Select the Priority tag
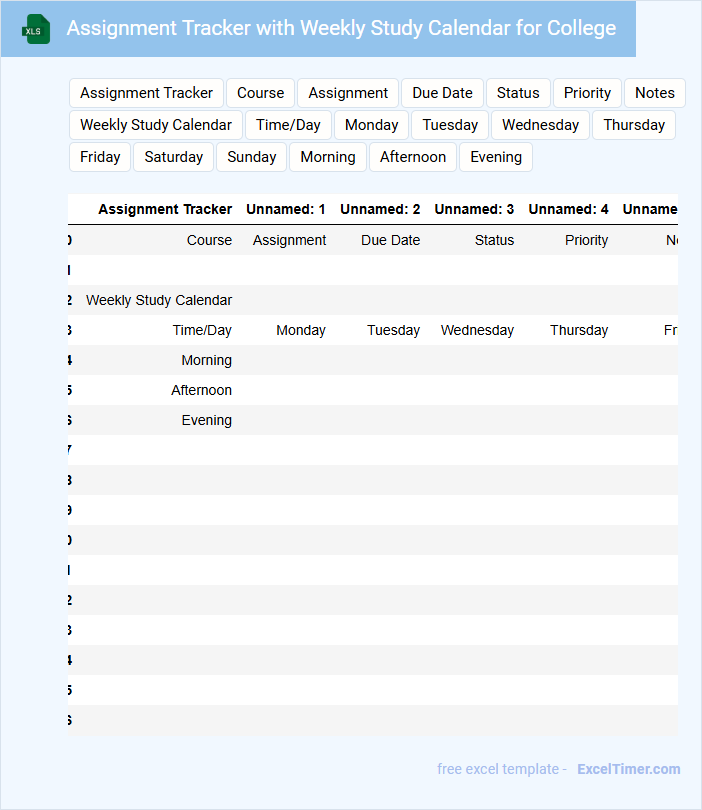 tap(587, 93)
